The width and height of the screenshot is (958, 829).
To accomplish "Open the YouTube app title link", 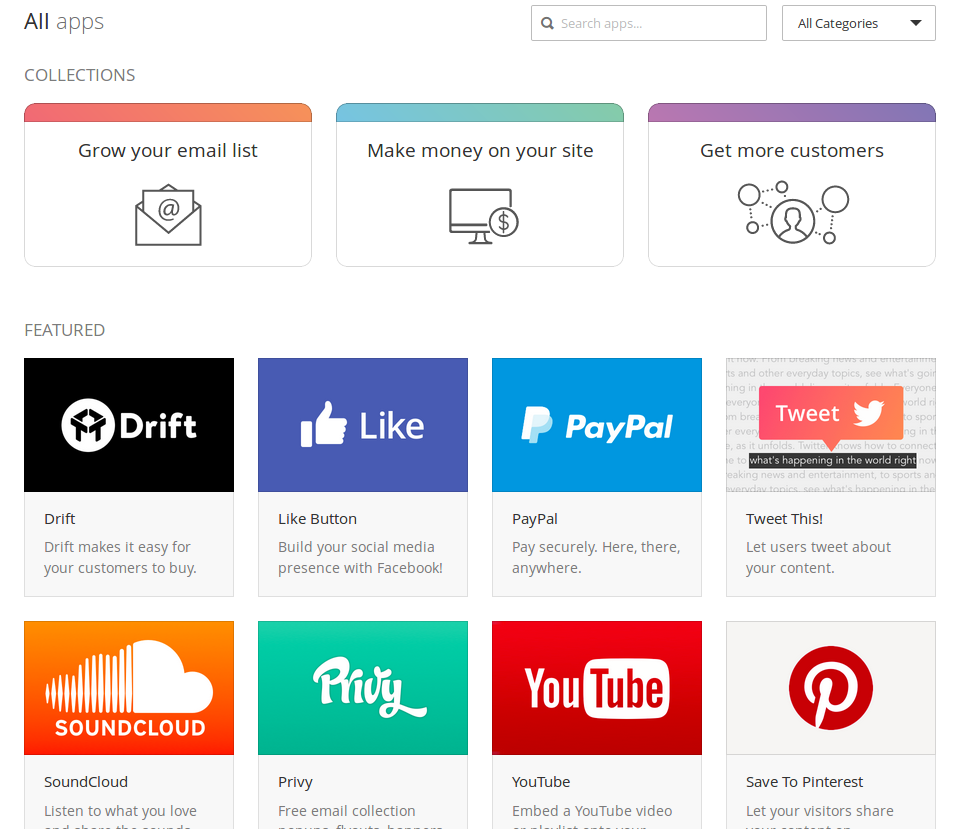I will 541,782.
